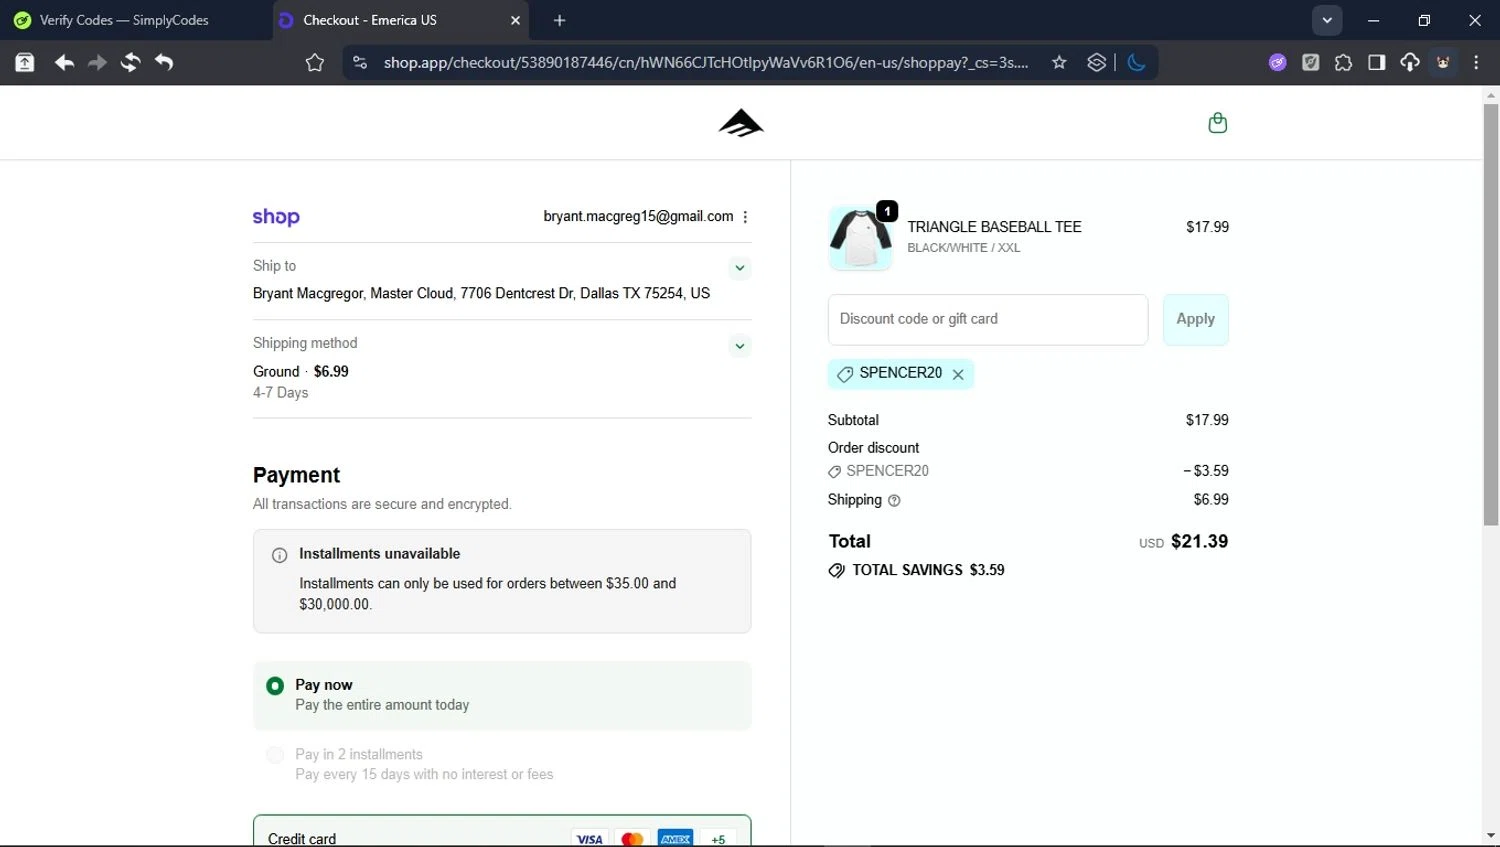1500x847 pixels.
Task: Click the share page icon in toolbar
Action: pos(25,63)
